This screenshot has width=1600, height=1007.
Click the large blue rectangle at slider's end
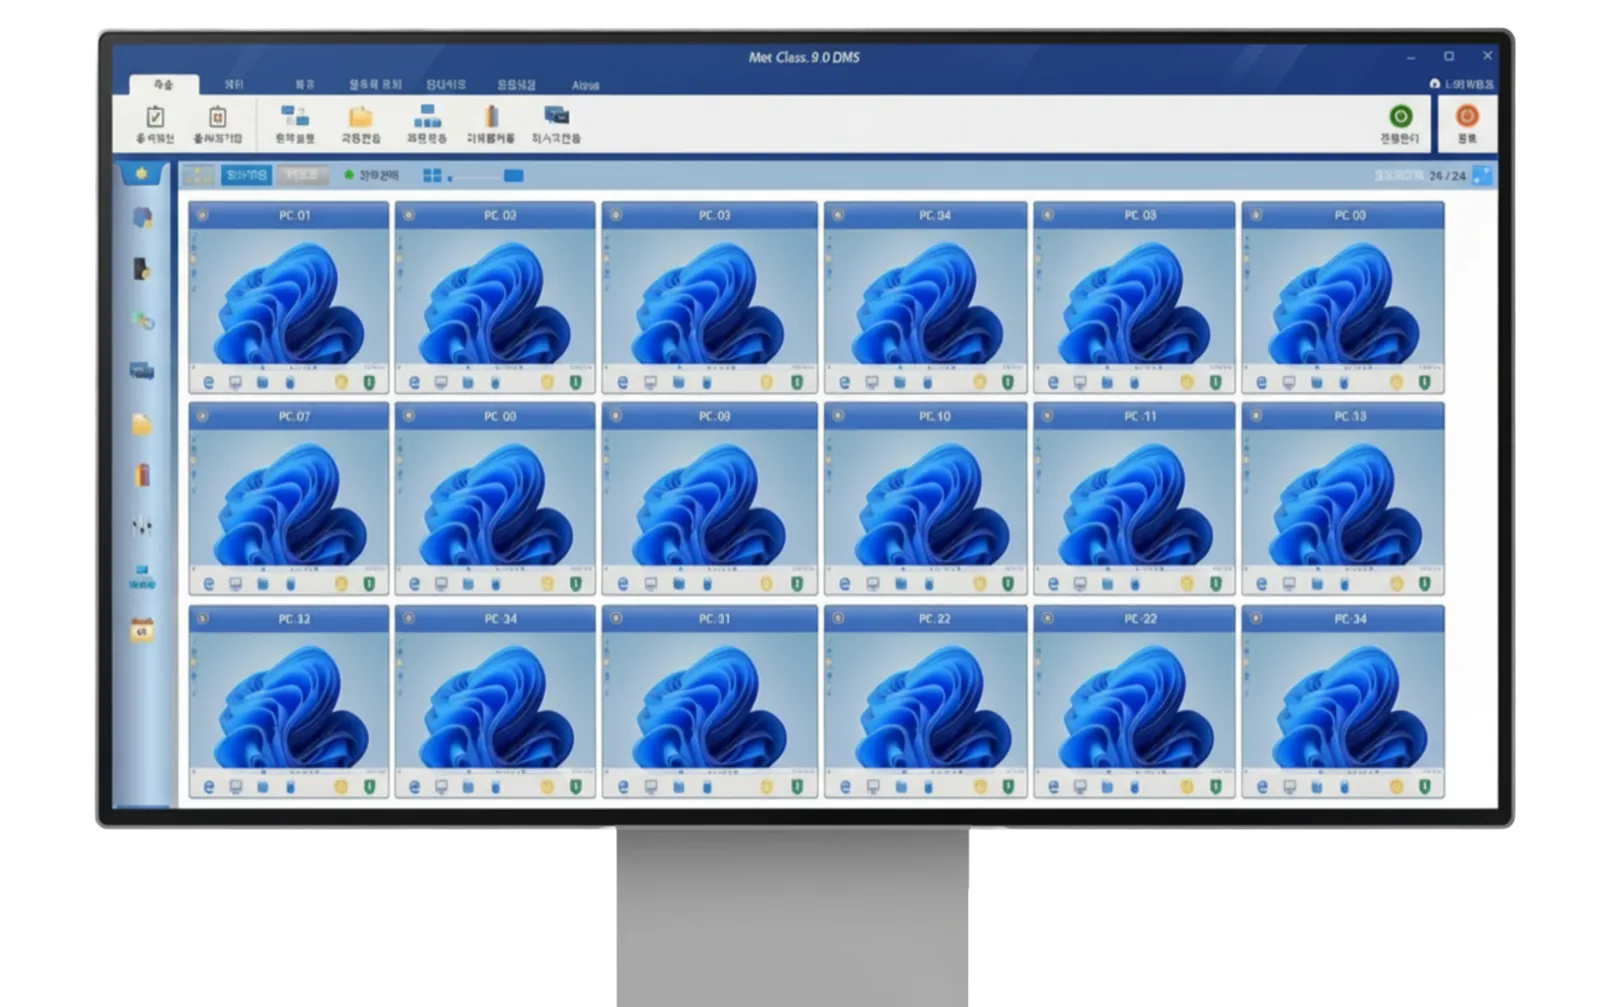point(513,176)
